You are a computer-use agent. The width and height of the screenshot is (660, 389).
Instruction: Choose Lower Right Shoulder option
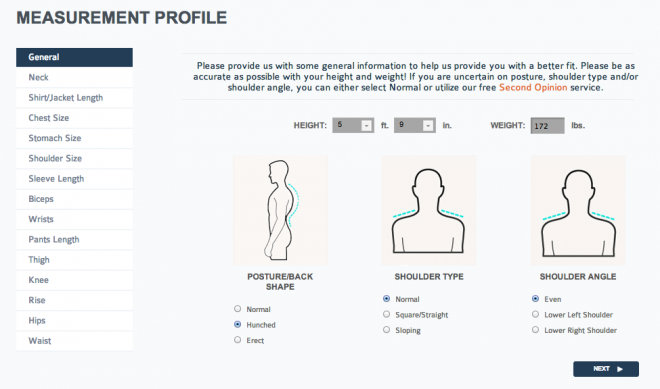pos(535,330)
